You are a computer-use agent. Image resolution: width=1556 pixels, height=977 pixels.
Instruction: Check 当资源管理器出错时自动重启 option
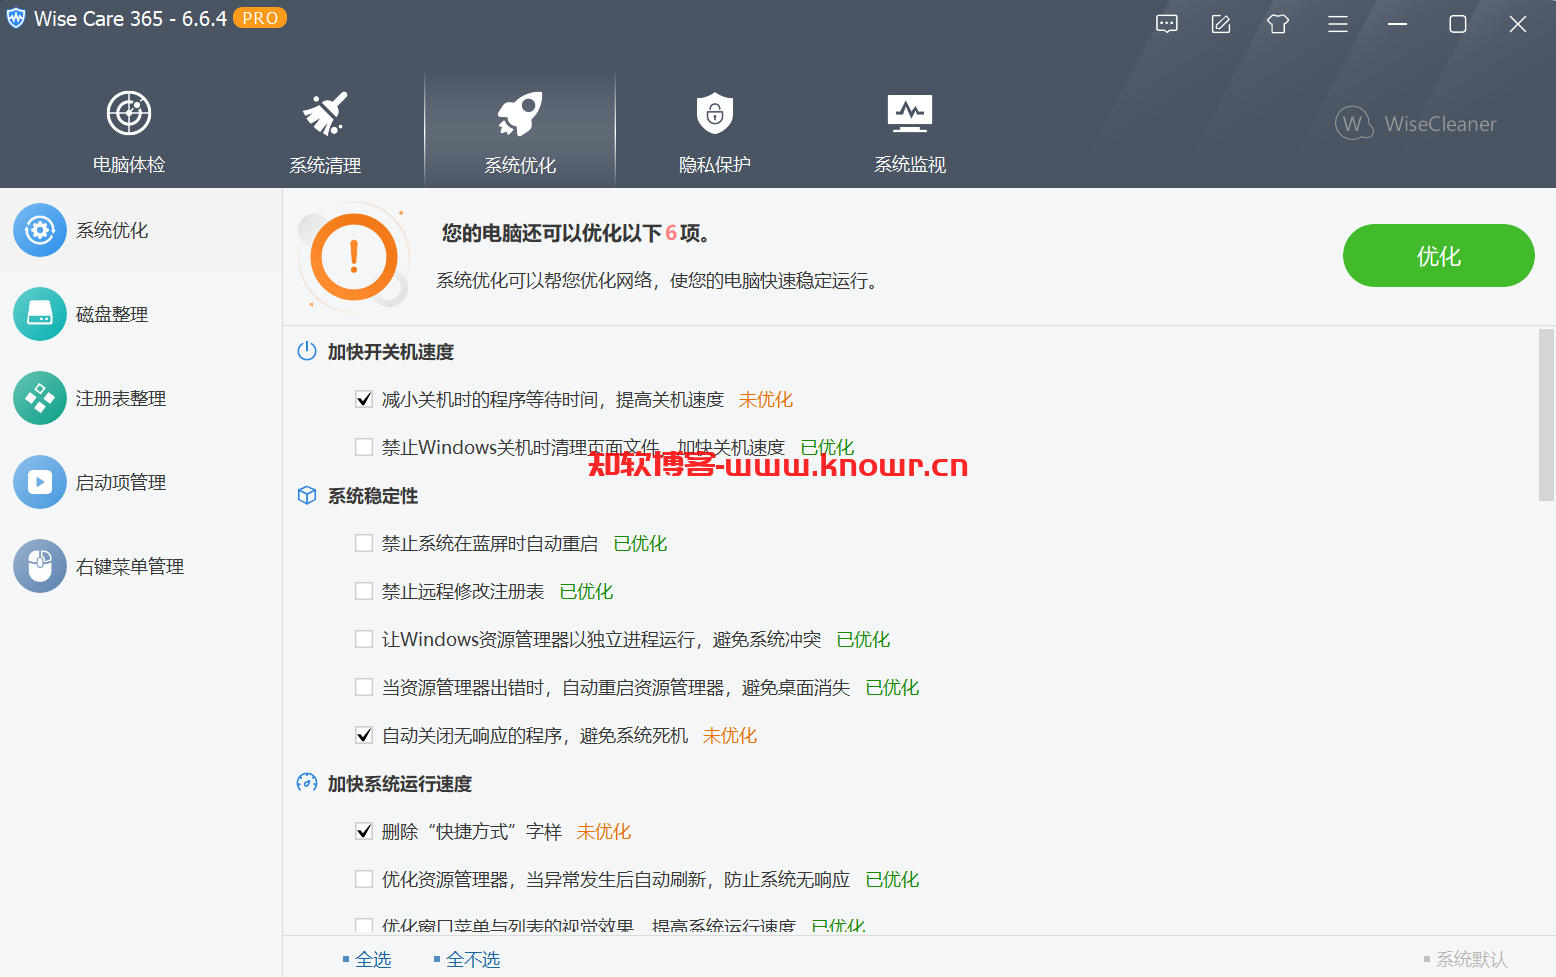pos(364,687)
